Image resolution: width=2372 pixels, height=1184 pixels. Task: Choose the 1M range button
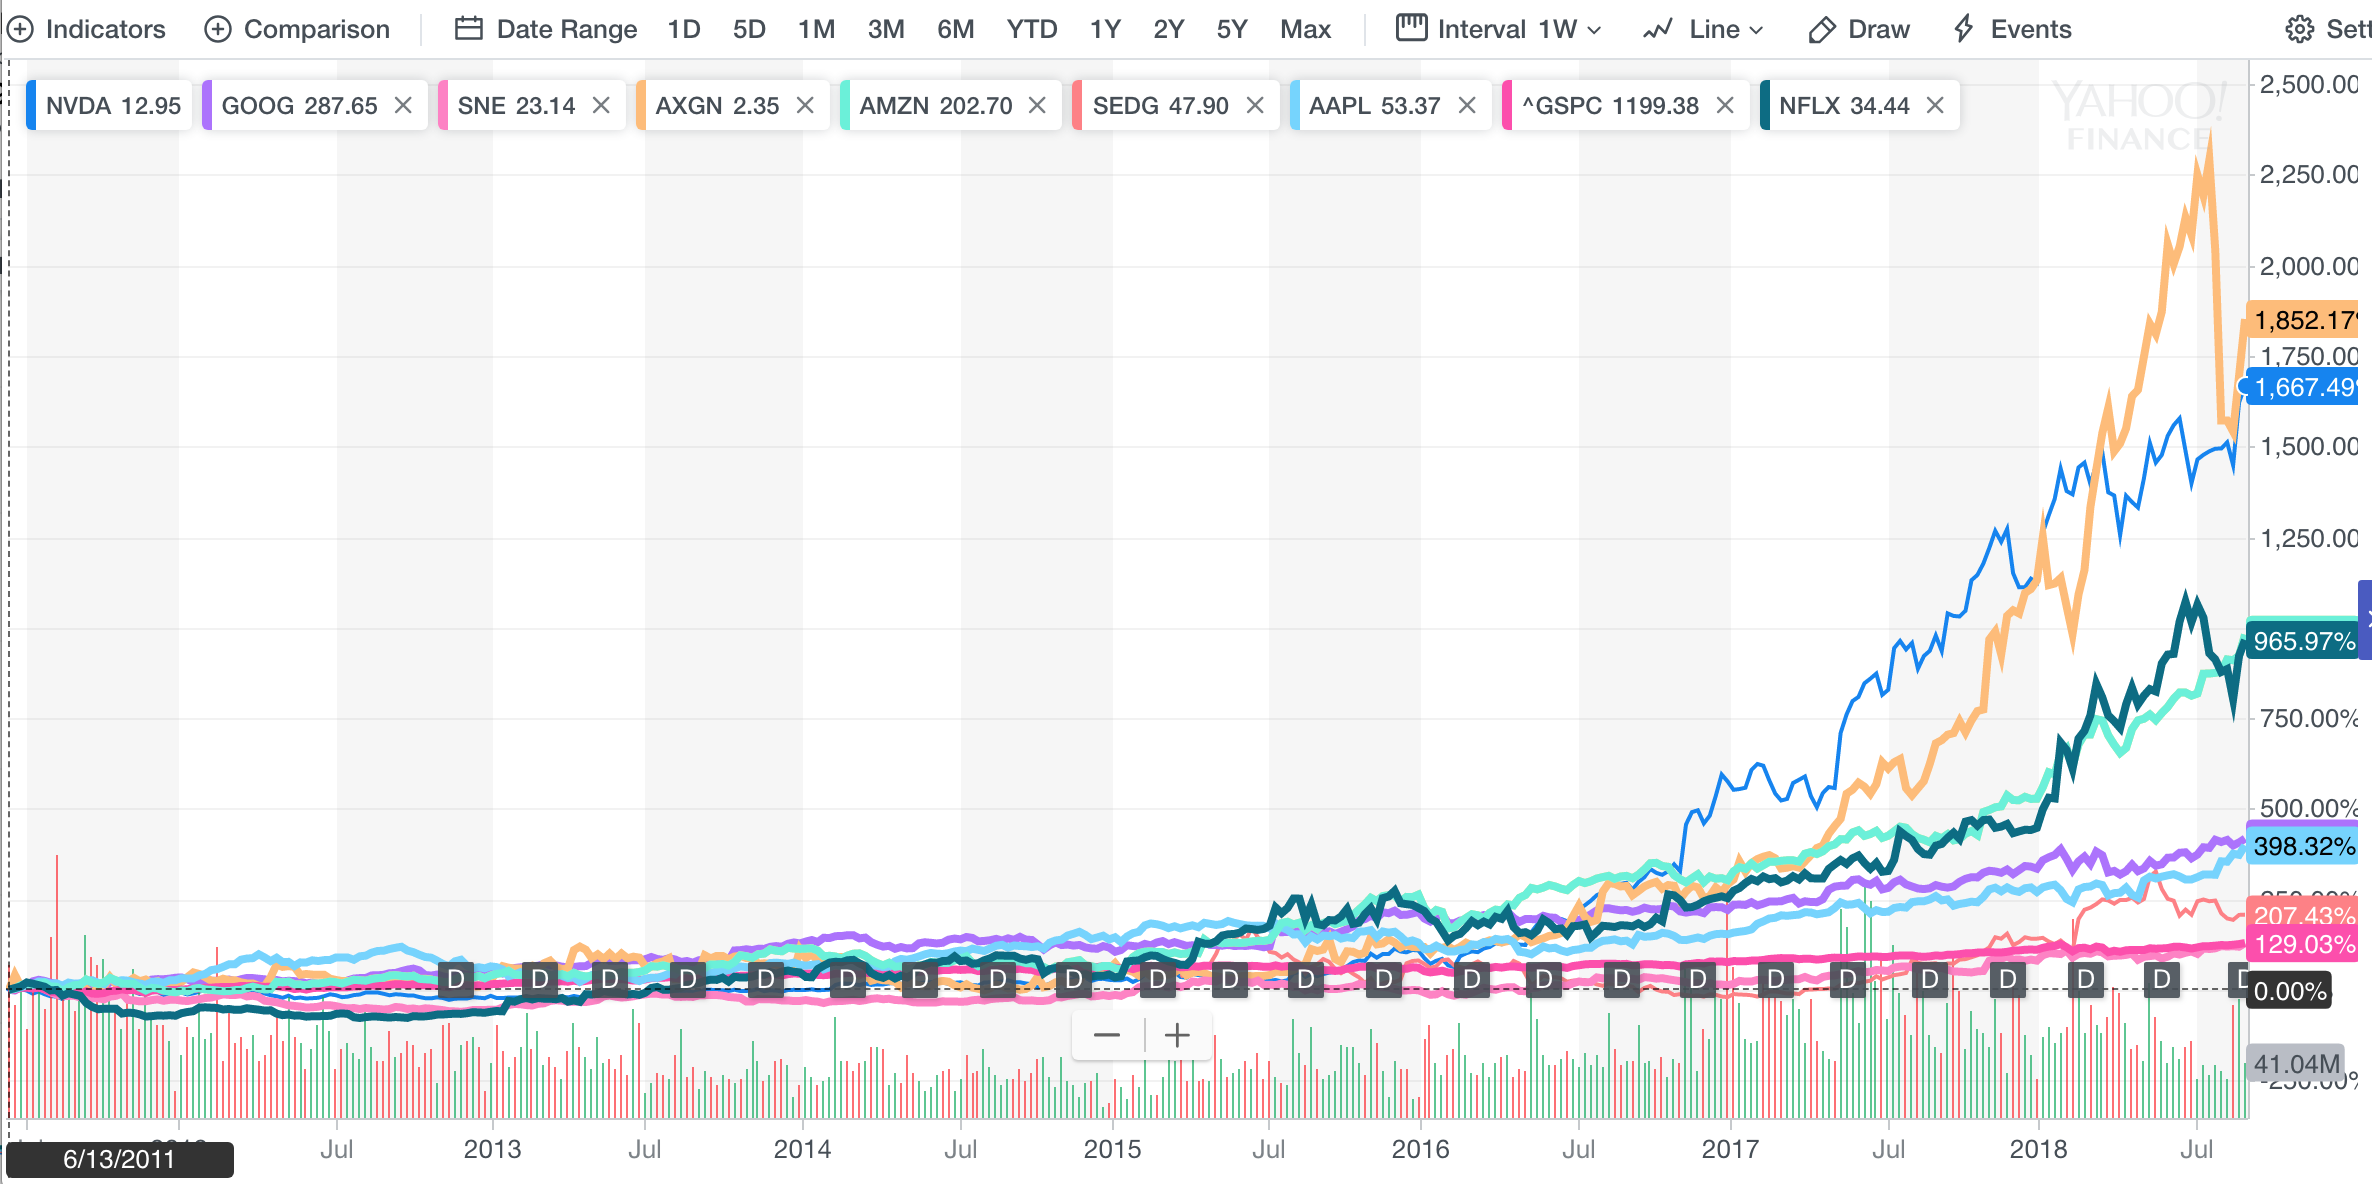tap(816, 29)
